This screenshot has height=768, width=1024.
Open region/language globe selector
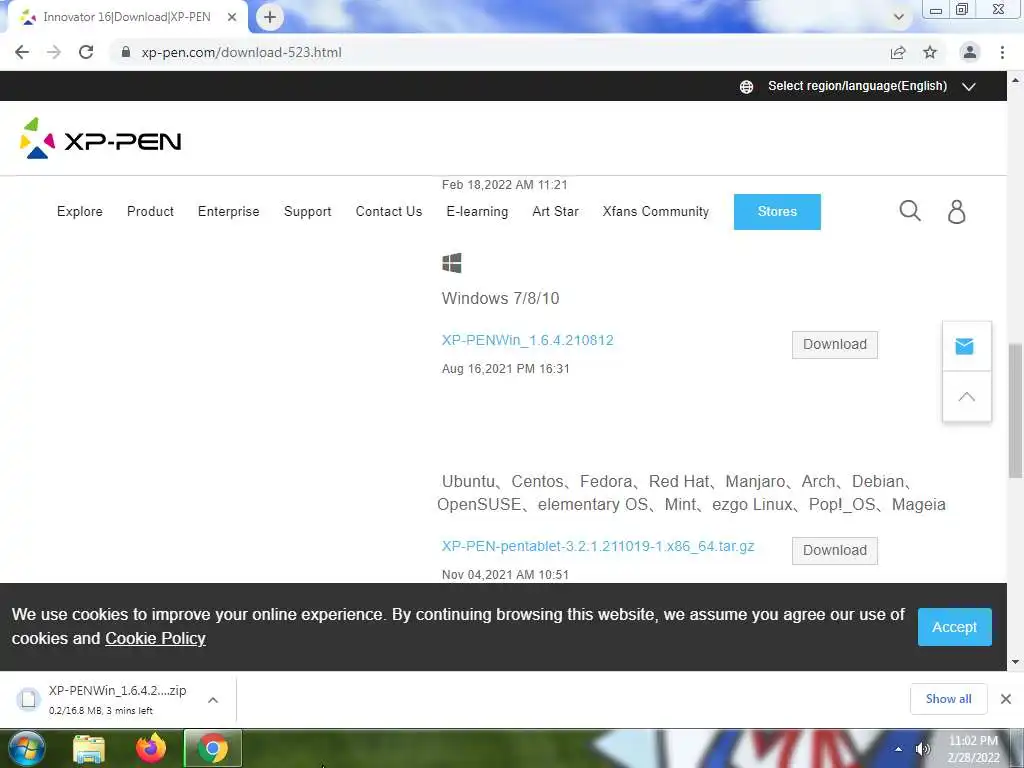pyautogui.click(x=746, y=86)
